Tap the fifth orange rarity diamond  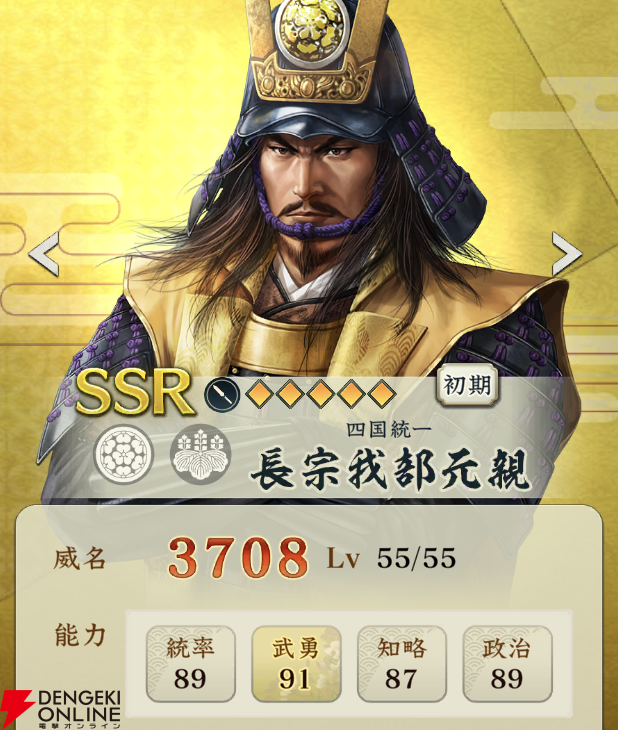pyautogui.click(x=381, y=394)
